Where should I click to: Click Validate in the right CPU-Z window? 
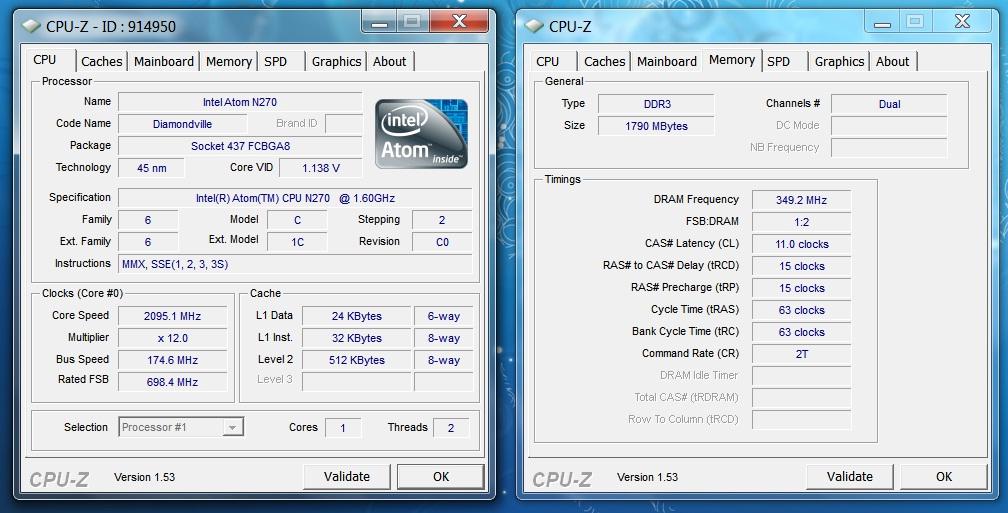(x=849, y=476)
